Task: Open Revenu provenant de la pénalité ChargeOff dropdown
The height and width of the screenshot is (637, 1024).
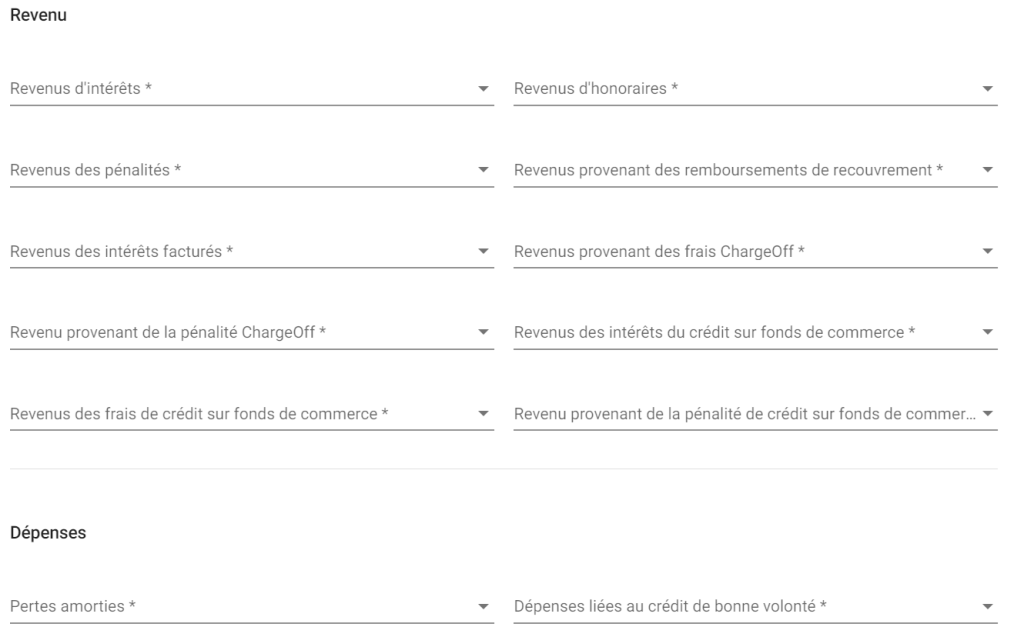Action: coord(251,333)
